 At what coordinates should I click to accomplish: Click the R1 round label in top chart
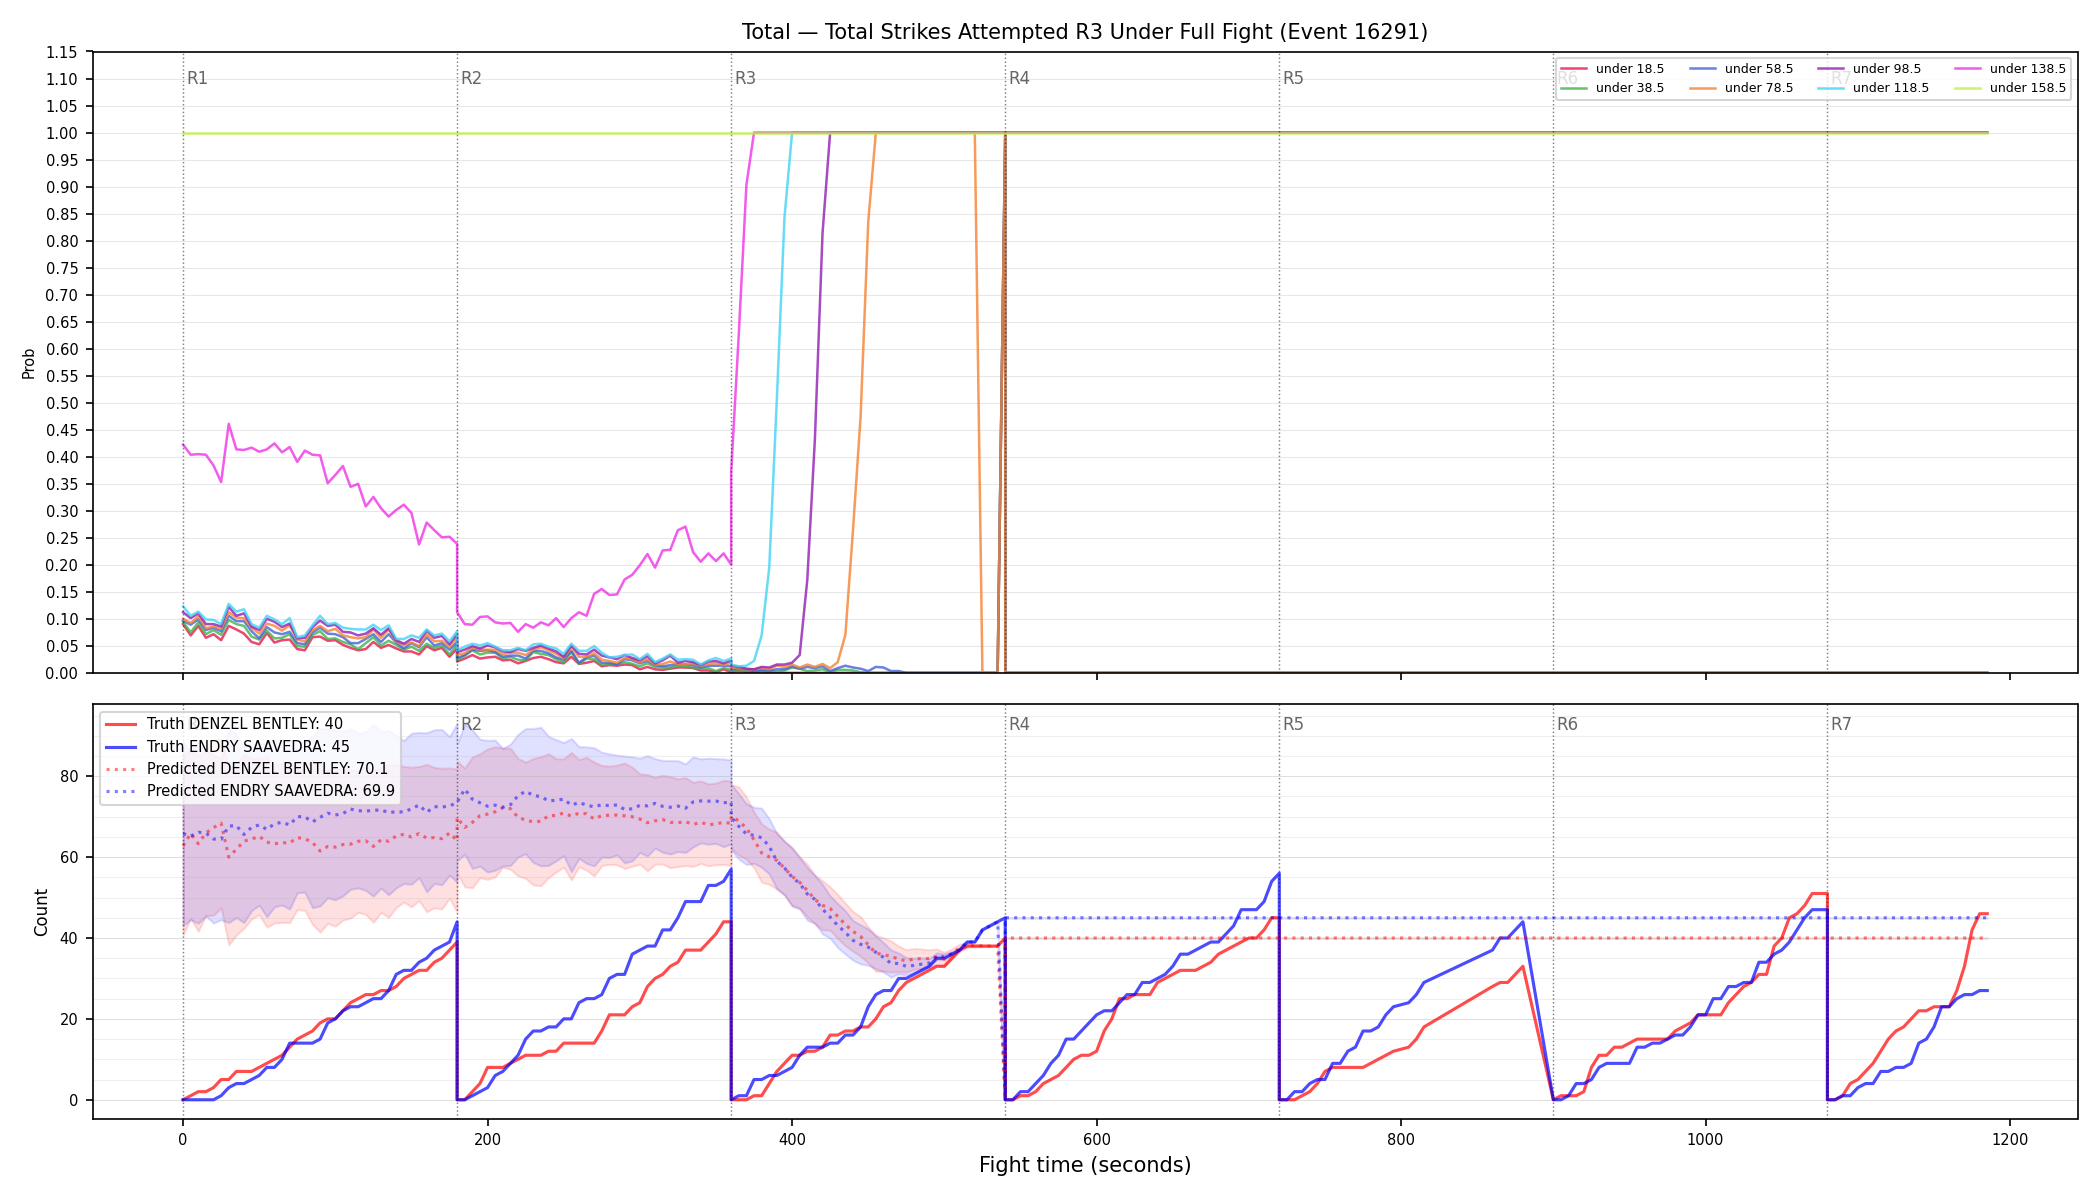click(x=197, y=78)
